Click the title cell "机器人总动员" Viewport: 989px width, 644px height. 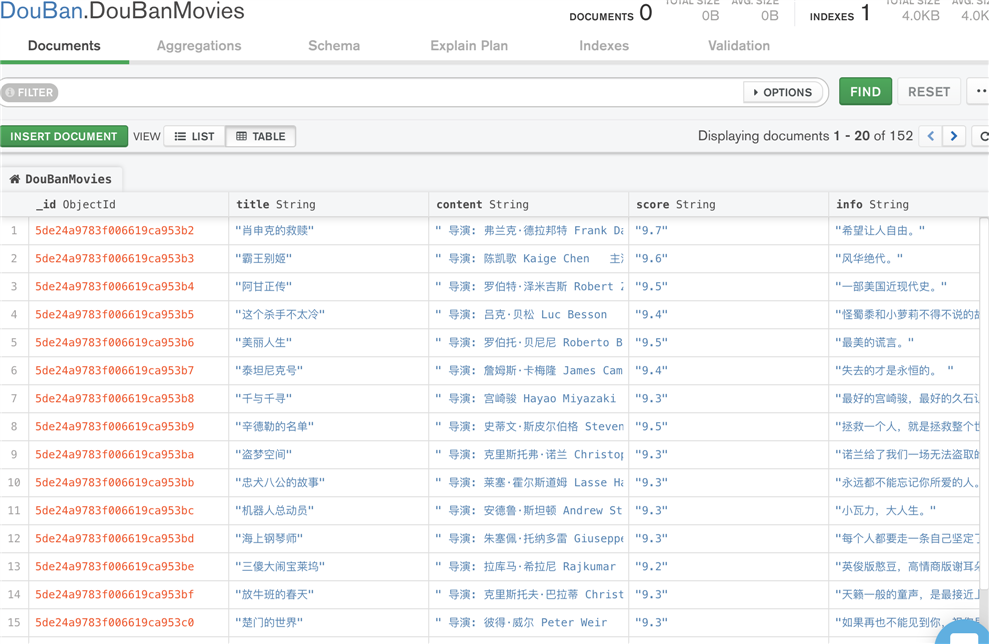[x=328, y=510]
